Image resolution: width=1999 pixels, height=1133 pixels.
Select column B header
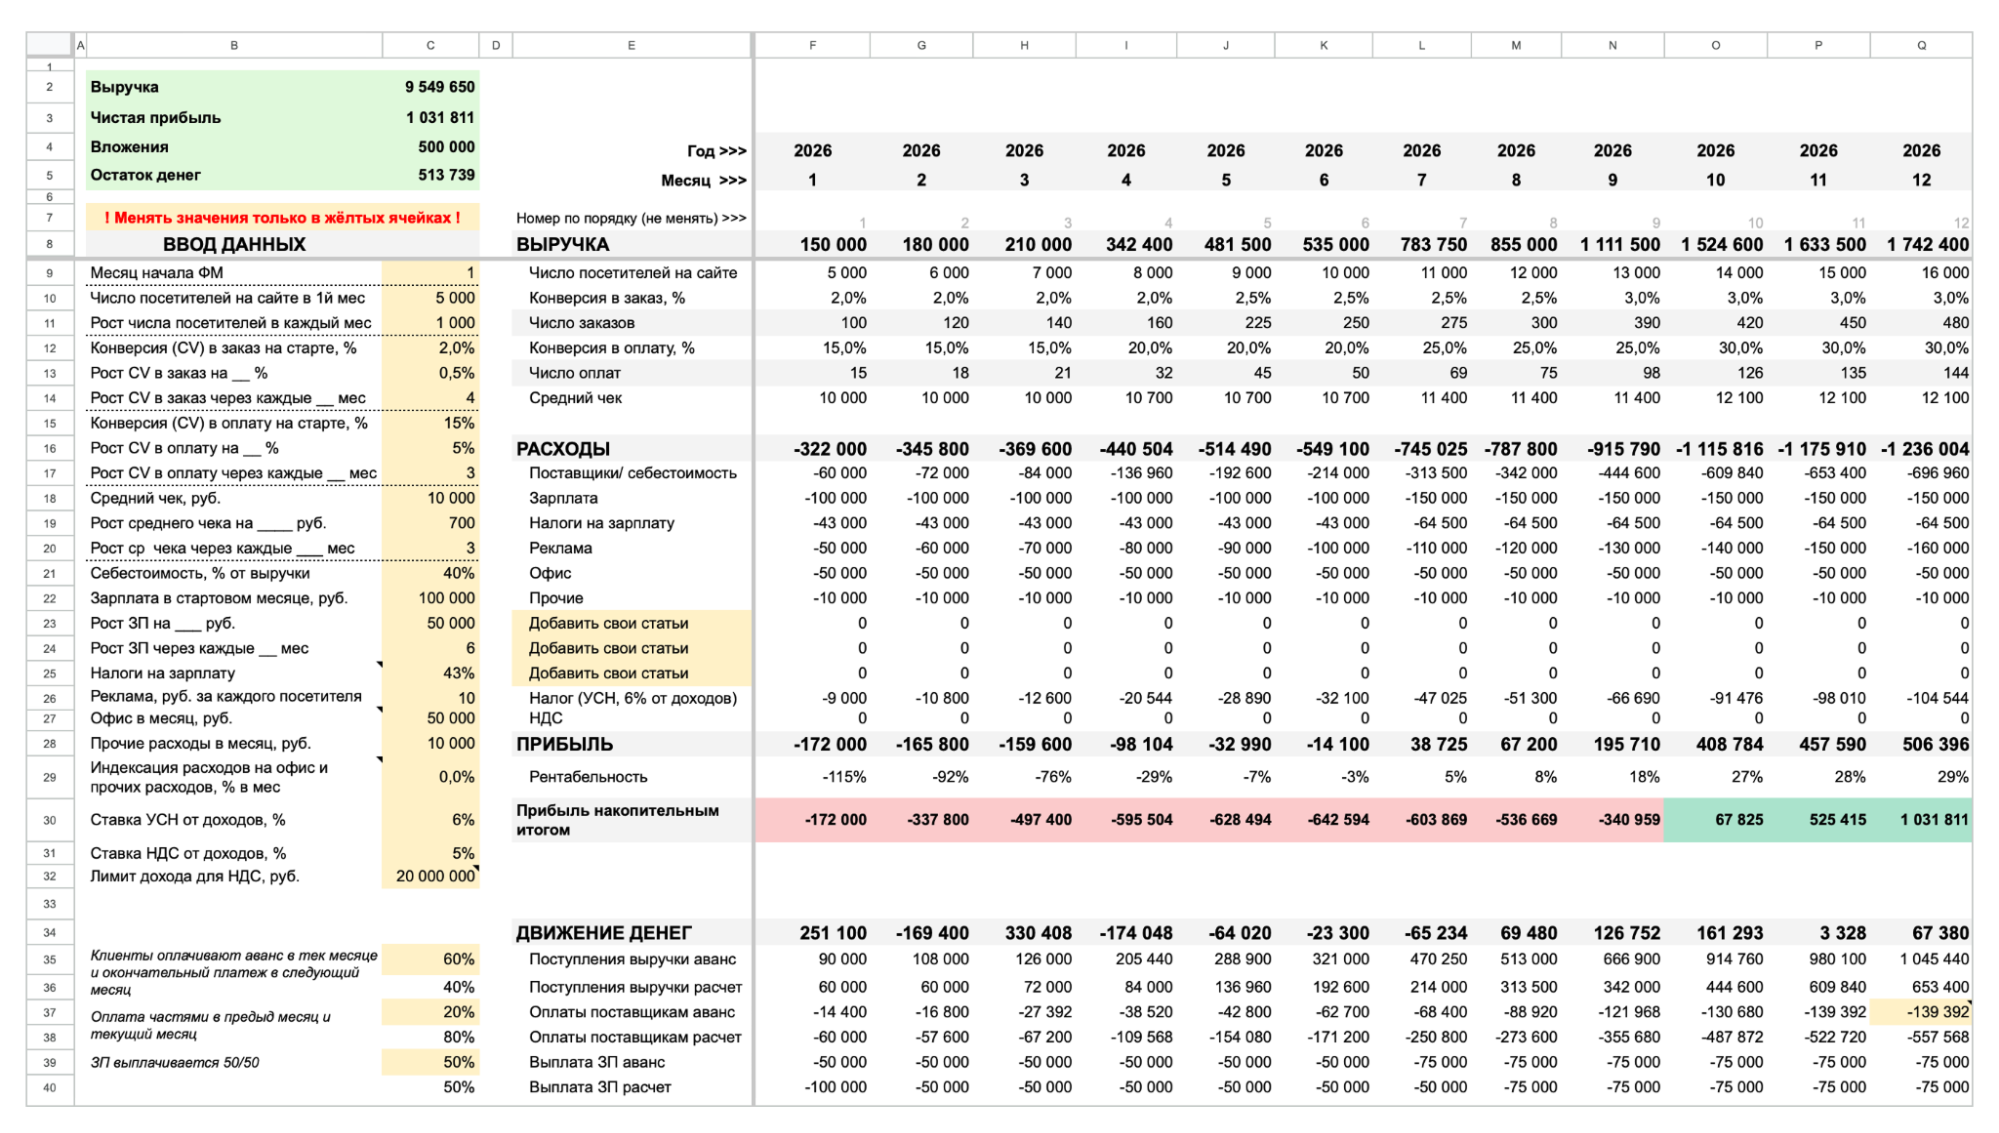pyautogui.click(x=233, y=45)
